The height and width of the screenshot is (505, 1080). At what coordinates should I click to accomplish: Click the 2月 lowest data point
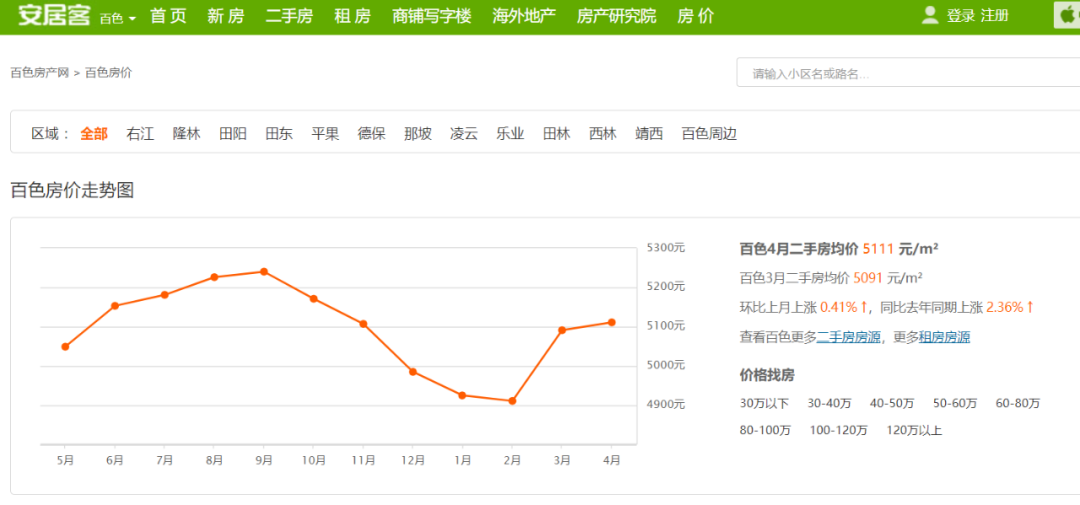(512, 401)
